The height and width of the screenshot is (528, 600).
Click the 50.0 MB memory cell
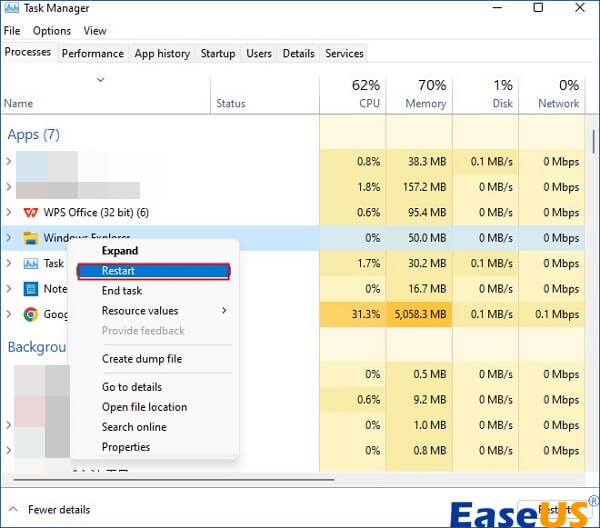coord(419,238)
